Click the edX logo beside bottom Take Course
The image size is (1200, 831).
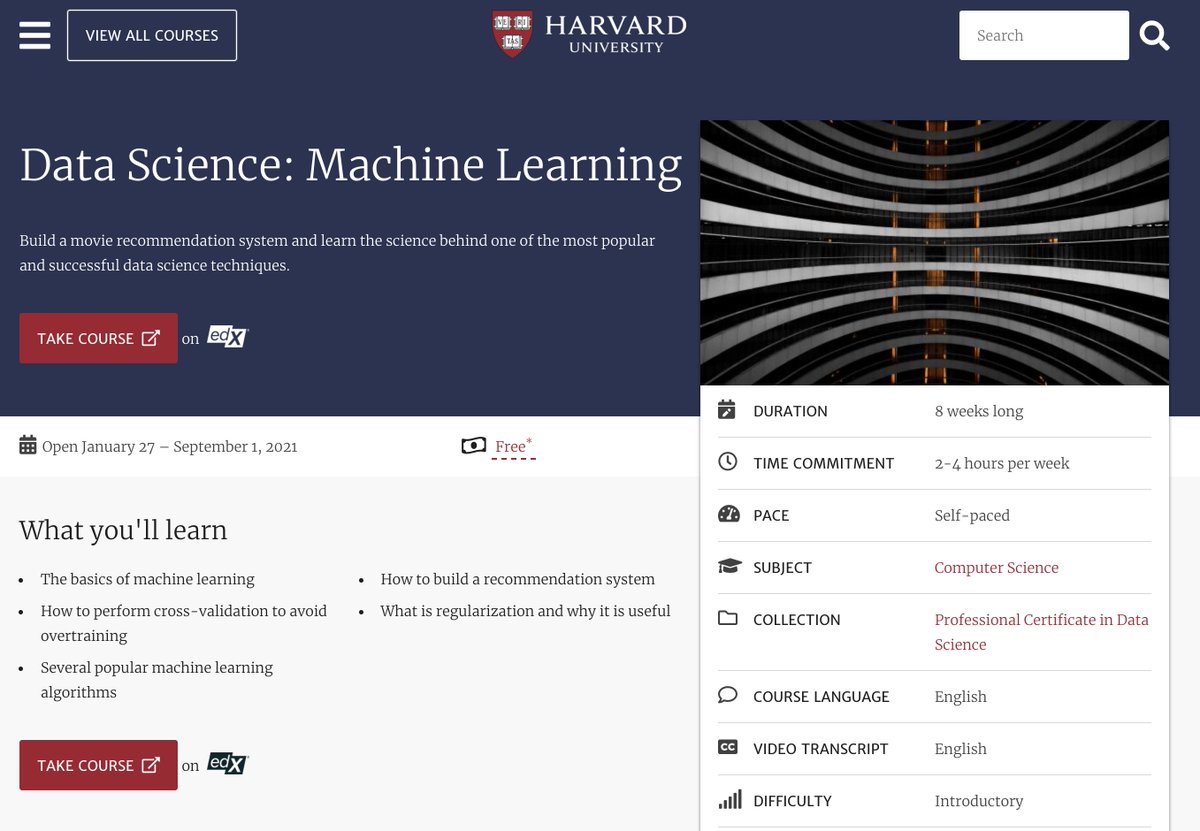227,764
